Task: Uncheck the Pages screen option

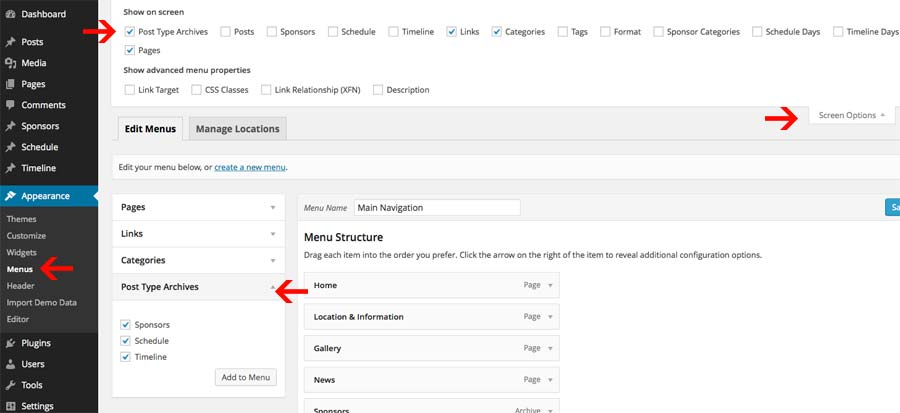Action: [130, 51]
